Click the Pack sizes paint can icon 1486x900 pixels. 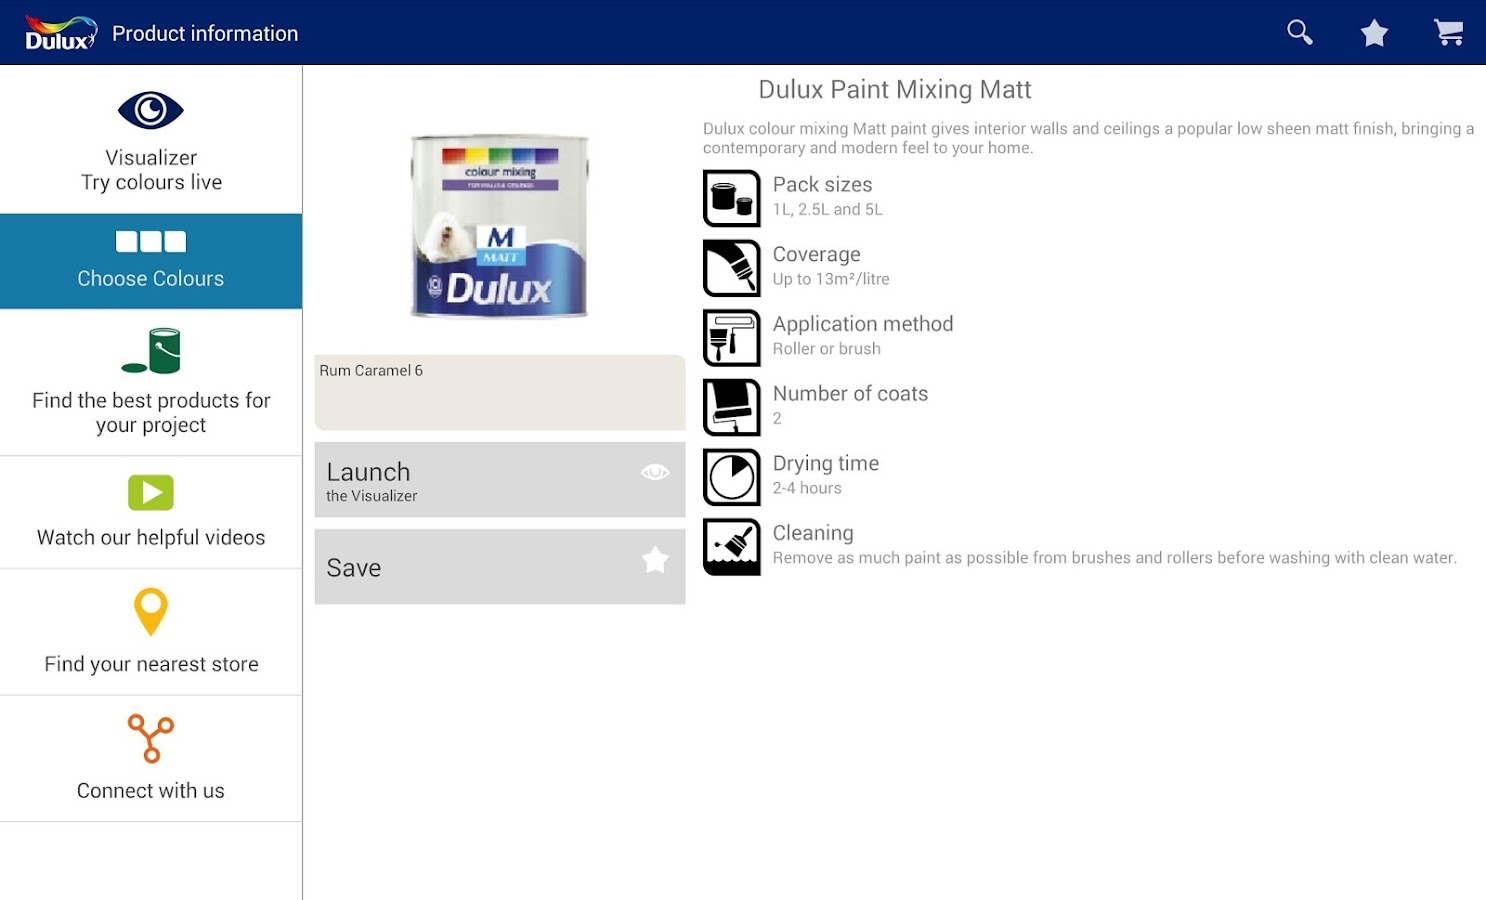tap(731, 197)
